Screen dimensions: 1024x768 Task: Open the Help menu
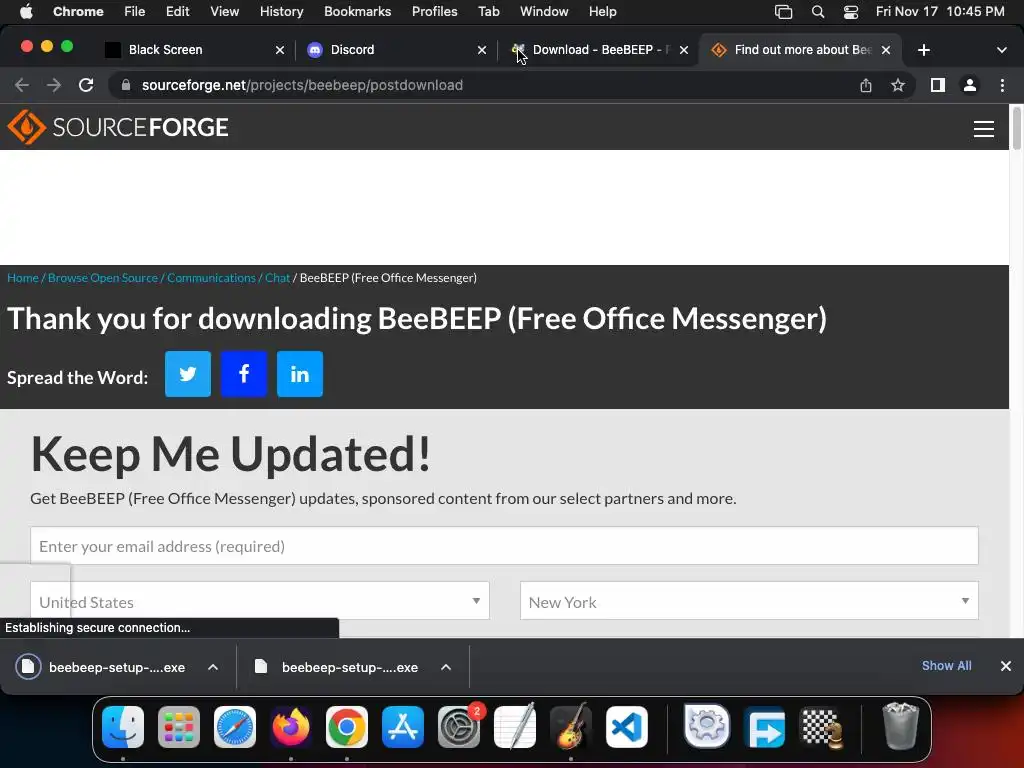coord(602,11)
